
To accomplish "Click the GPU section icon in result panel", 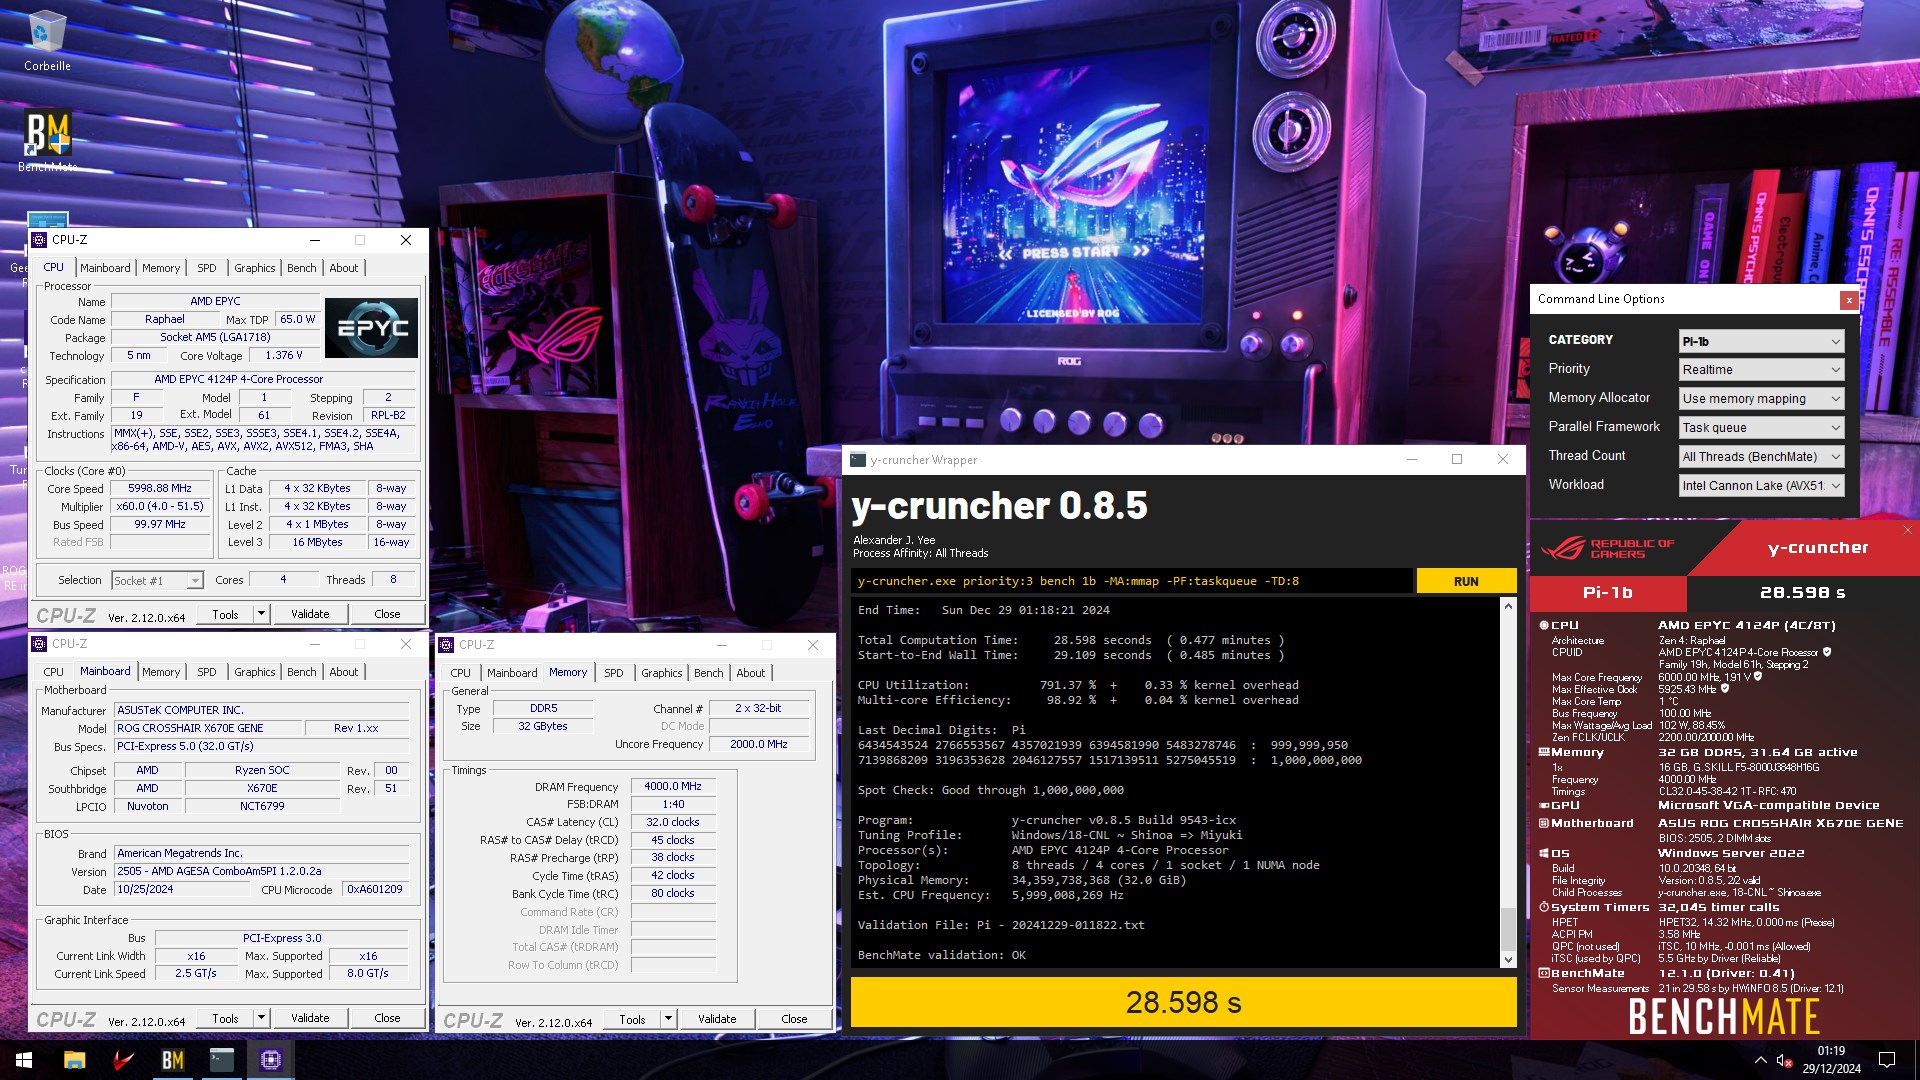I will click(x=1544, y=805).
